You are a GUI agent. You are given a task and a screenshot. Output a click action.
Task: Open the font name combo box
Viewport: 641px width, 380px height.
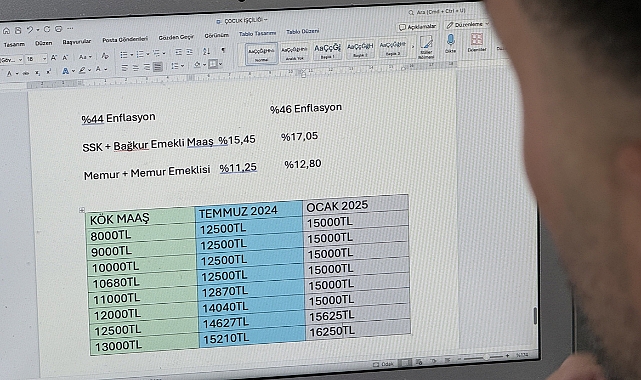(x=11, y=60)
